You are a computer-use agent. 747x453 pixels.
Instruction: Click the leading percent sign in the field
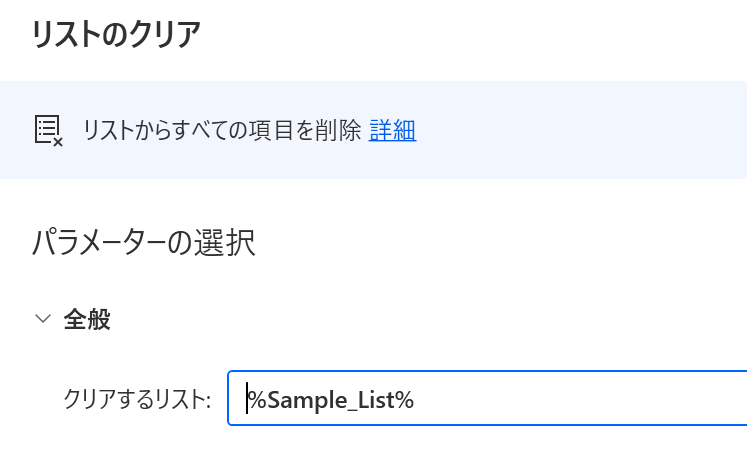click(257, 400)
